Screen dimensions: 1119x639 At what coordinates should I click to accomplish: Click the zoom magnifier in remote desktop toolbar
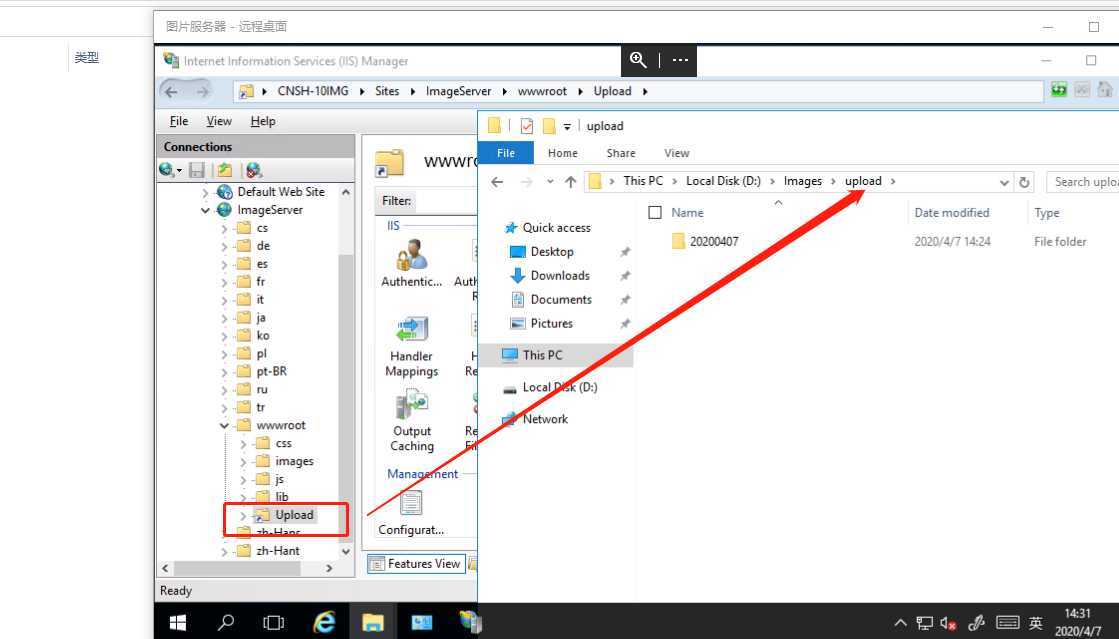click(x=638, y=60)
